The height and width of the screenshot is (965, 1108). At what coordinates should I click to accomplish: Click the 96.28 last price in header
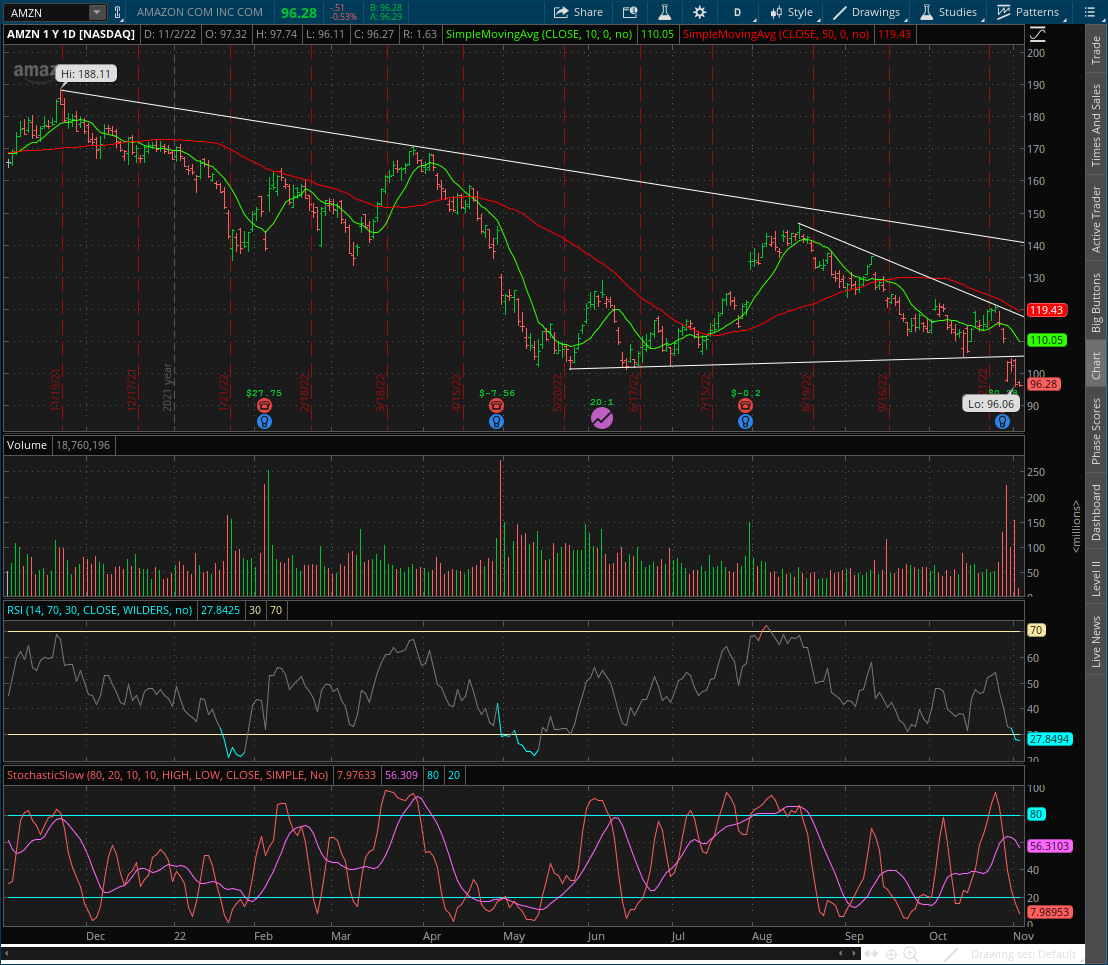click(299, 13)
